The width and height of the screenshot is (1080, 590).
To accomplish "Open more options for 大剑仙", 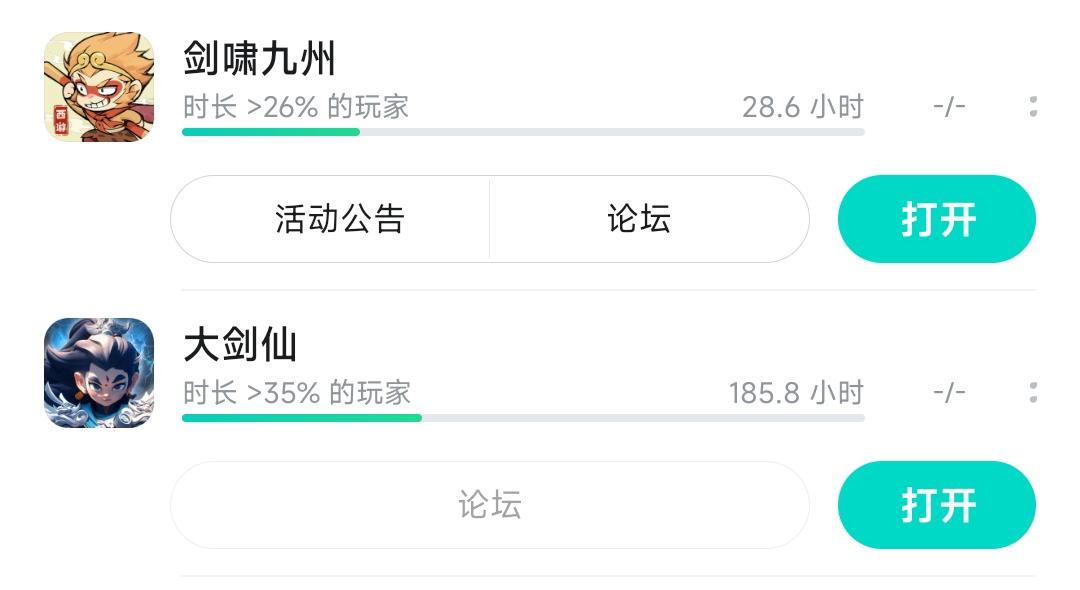I will [x=1033, y=393].
